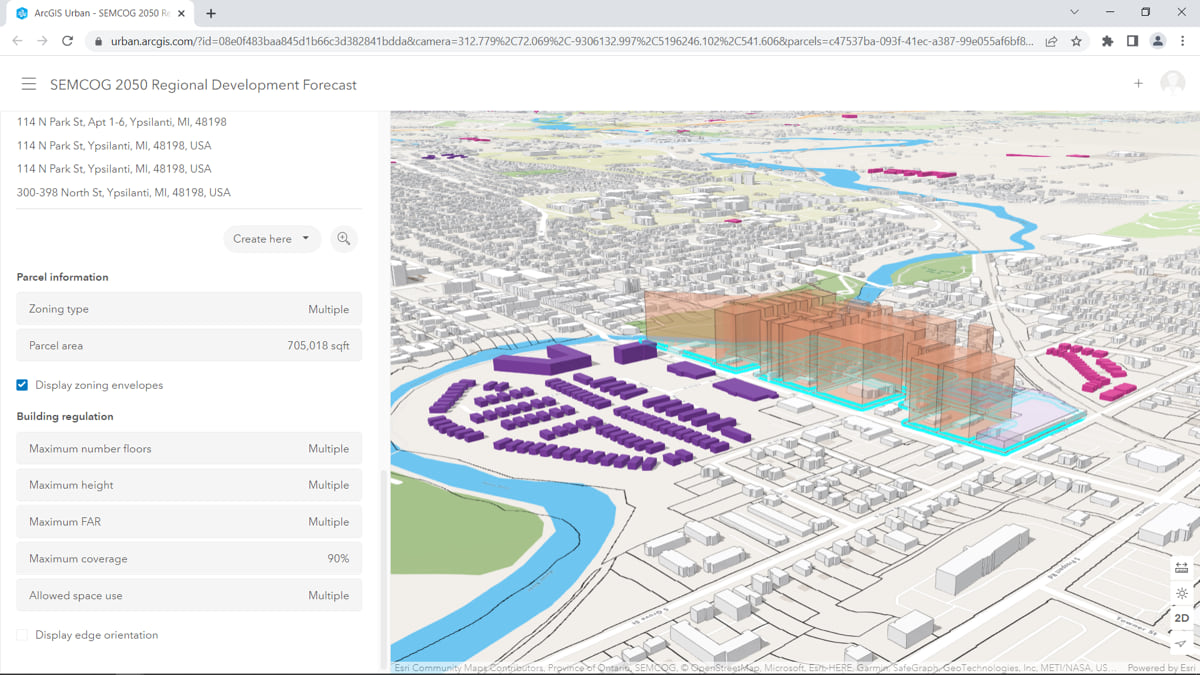Screen dimensions: 1200x675
Task: Open the daylight sun settings
Action: tap(1181, 593)
